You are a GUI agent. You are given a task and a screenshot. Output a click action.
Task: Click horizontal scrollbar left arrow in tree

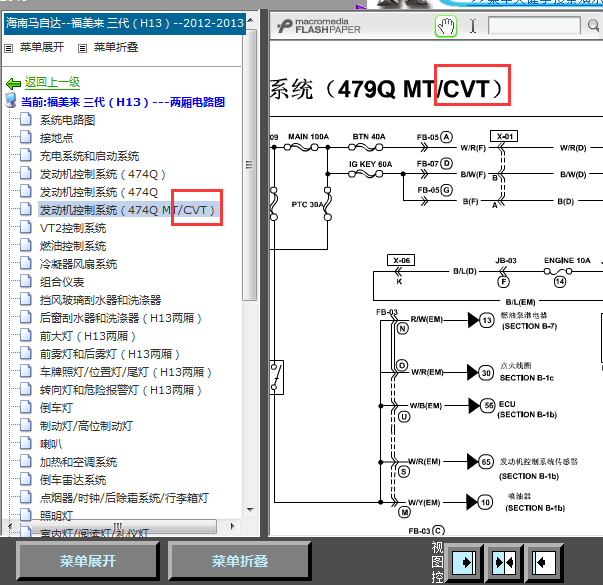10,526
